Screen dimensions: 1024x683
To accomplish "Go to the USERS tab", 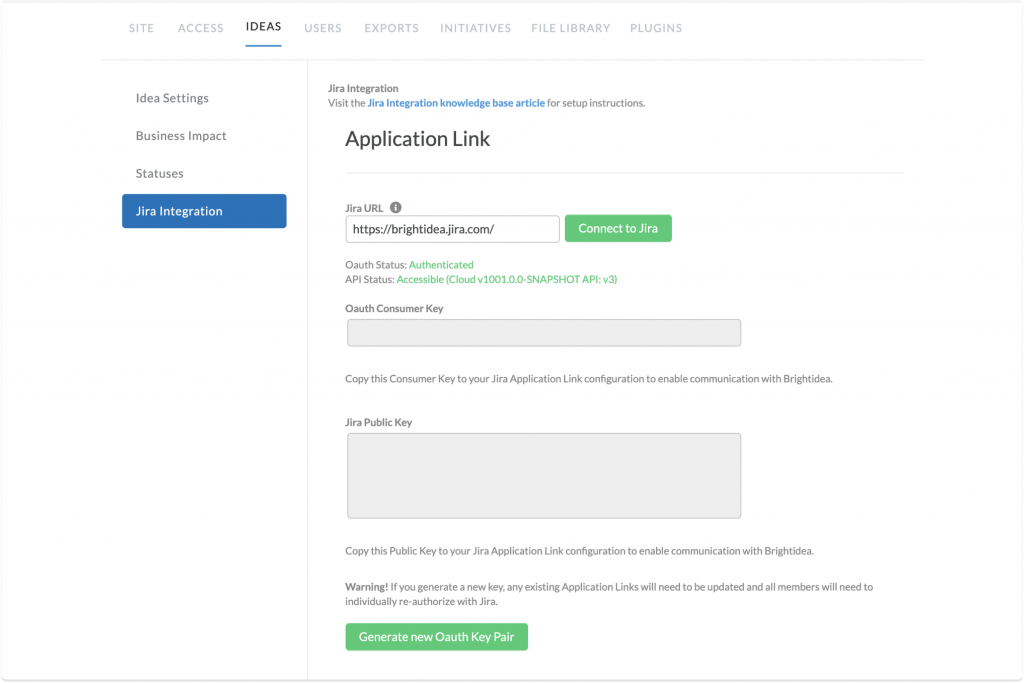I will [x=322, y=28].
